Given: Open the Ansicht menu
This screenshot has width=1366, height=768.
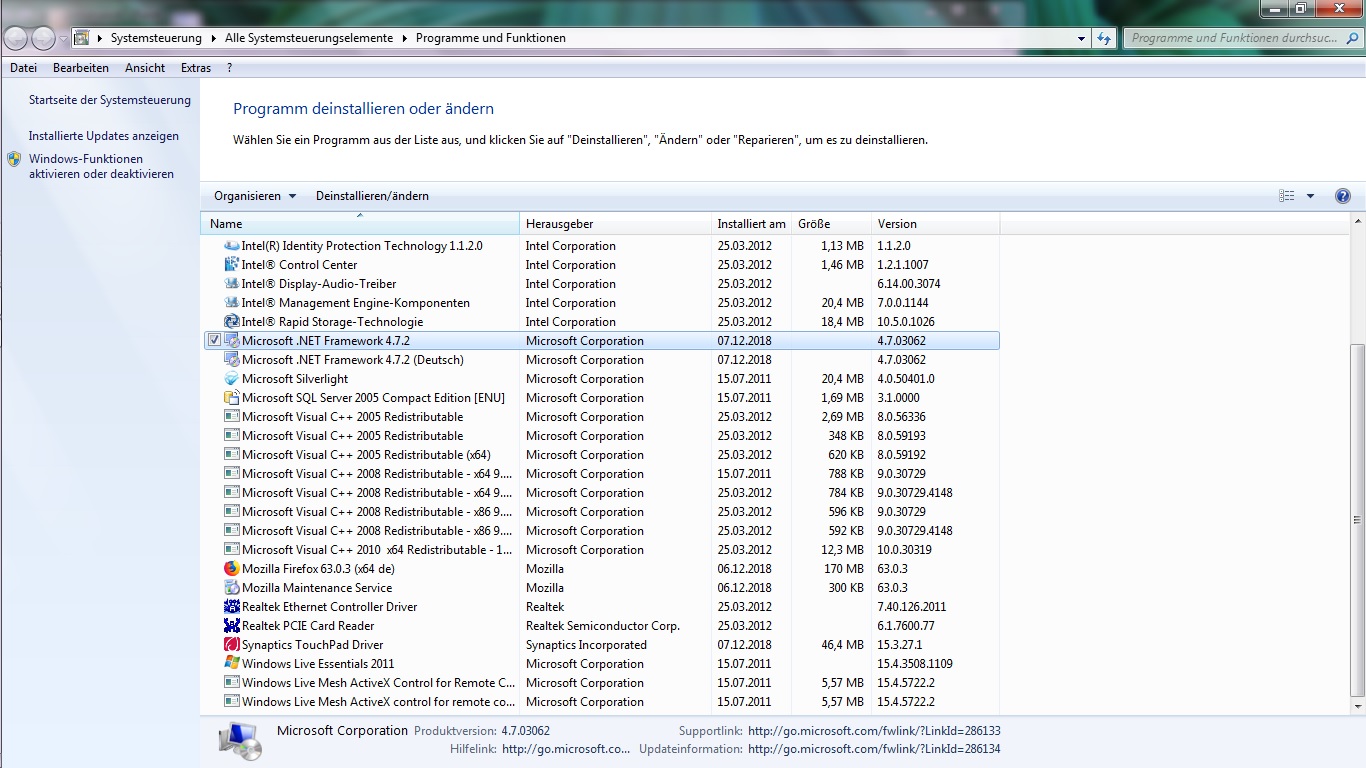Looking at the screenshot, I should 145,68.
